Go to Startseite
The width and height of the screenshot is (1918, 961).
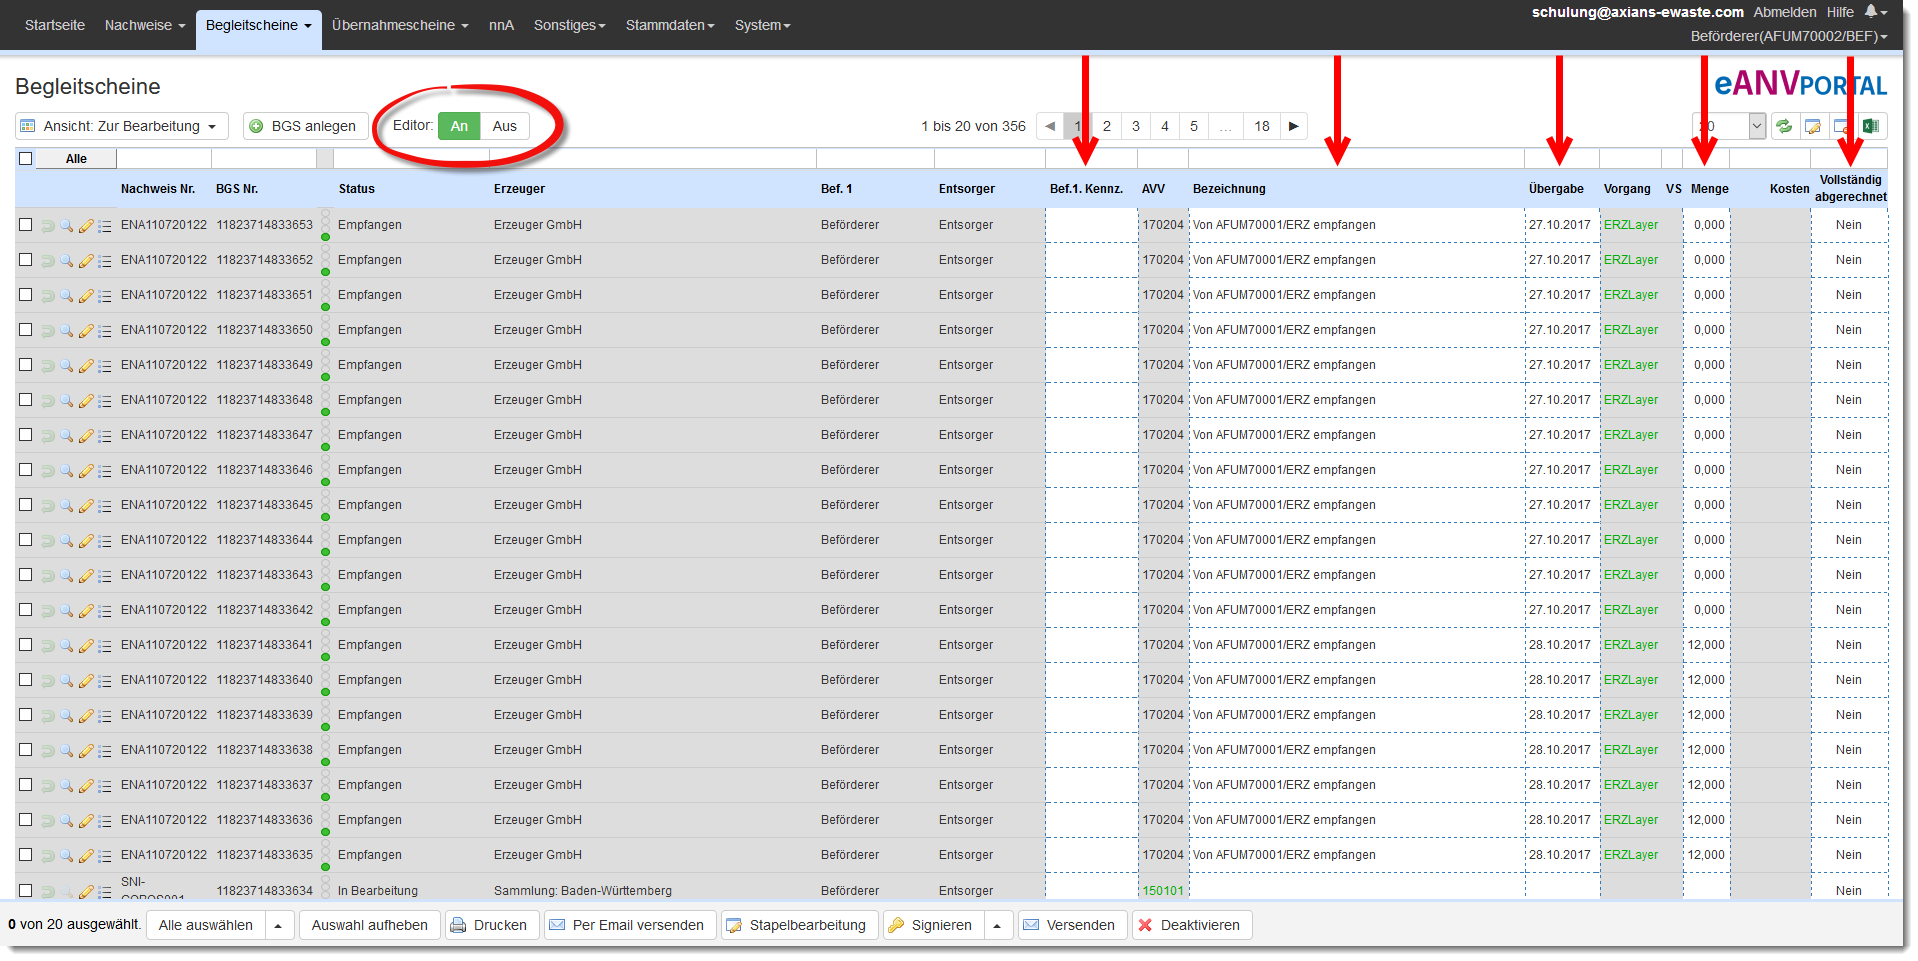click(55, 25)
